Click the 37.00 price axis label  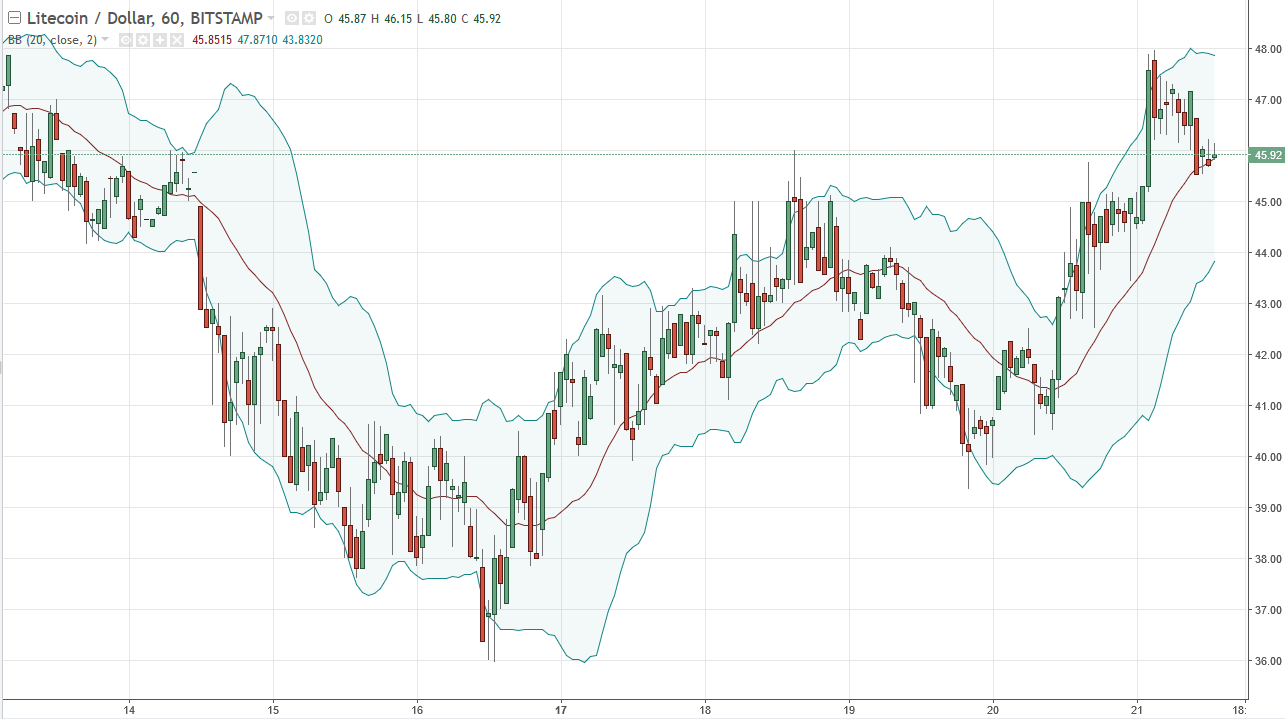(1267, 610)
